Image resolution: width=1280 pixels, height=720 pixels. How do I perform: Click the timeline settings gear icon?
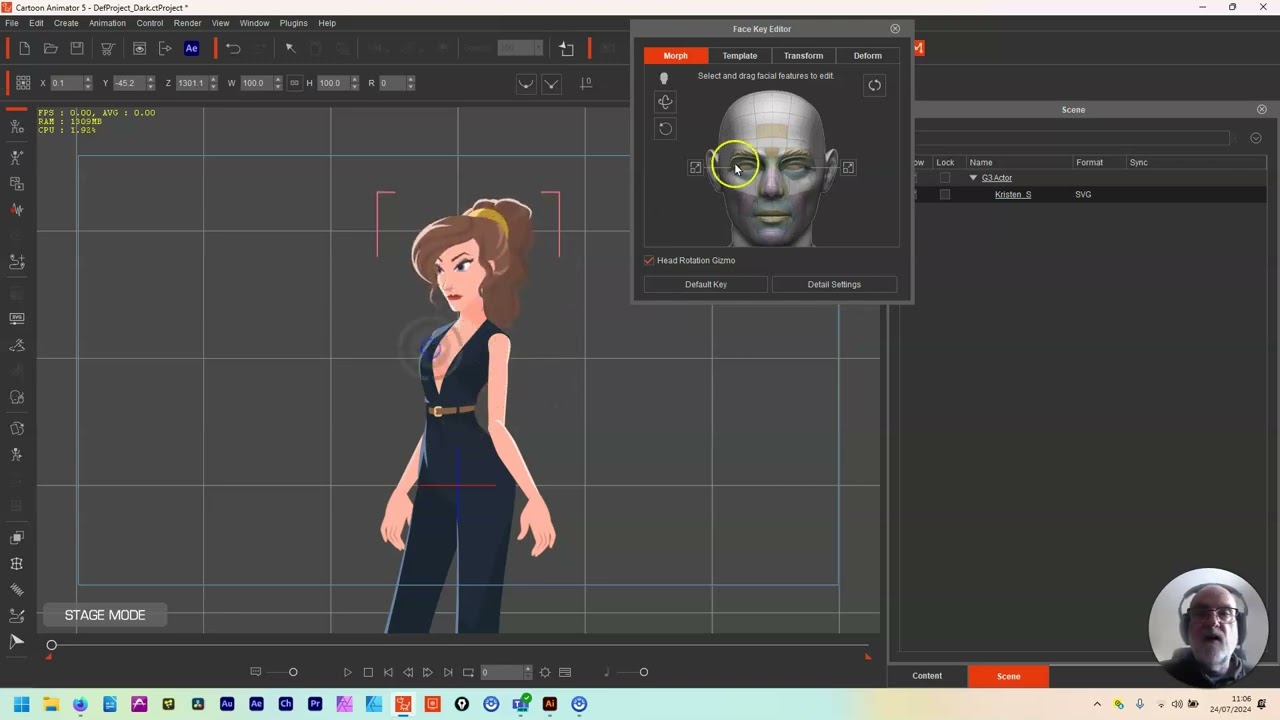[x=545, y=672]
